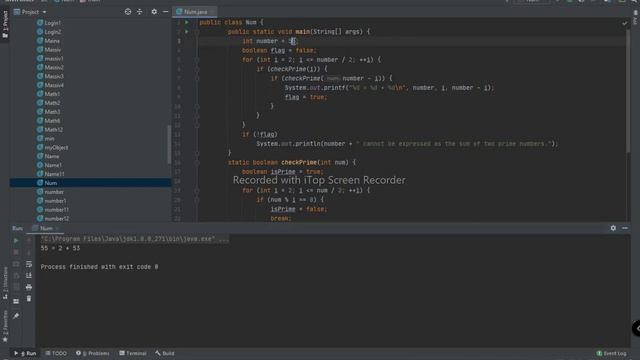Select the Num tab in Run panel
The height and width of the screenshot is (360, 640).
[46, 228]
